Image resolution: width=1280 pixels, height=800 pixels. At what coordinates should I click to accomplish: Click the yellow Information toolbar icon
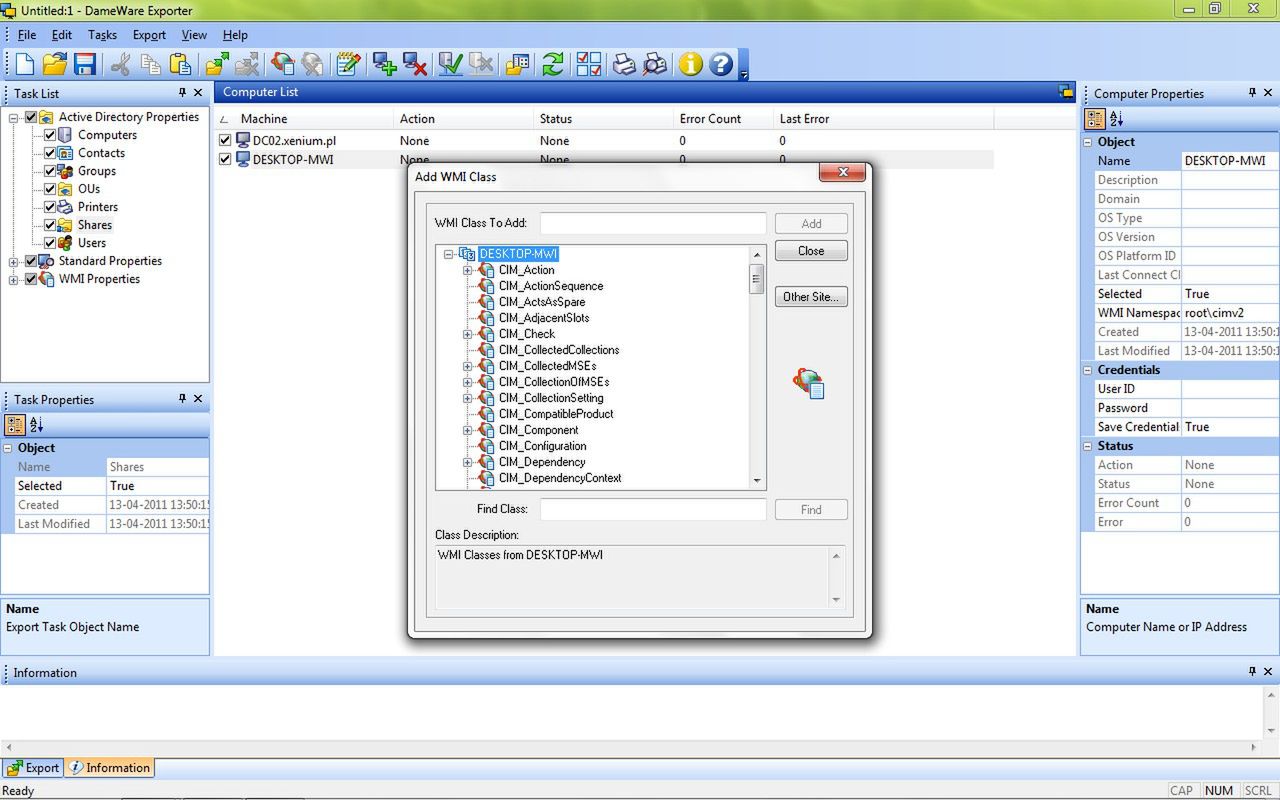click(x=691, y=65)
